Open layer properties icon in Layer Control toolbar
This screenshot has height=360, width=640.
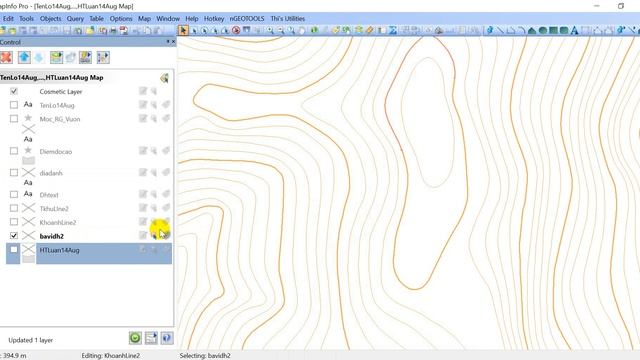(85, 58)
